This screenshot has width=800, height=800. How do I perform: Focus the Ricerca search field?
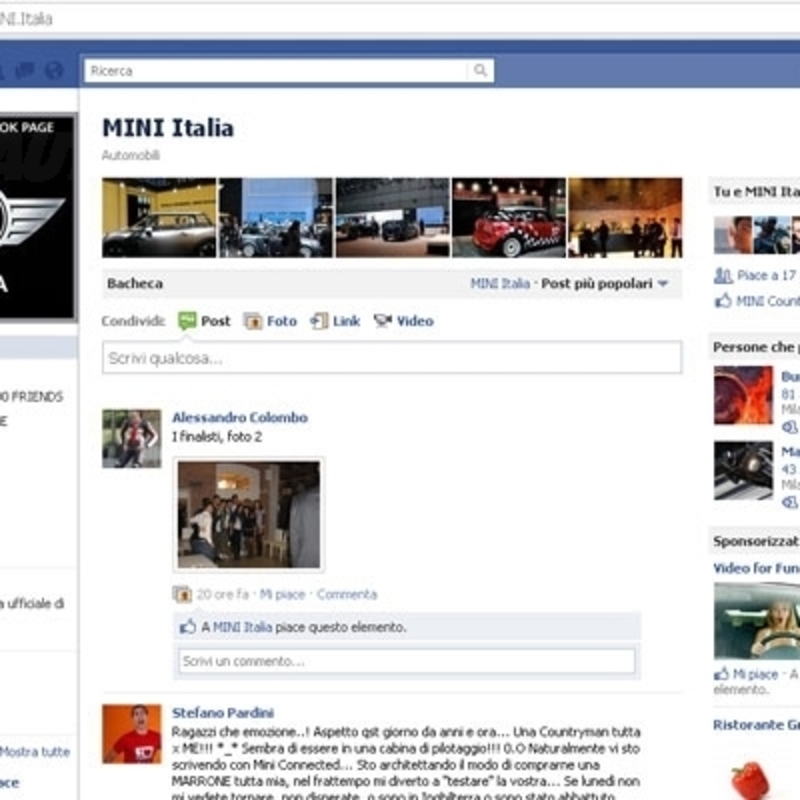click(276, 70)
